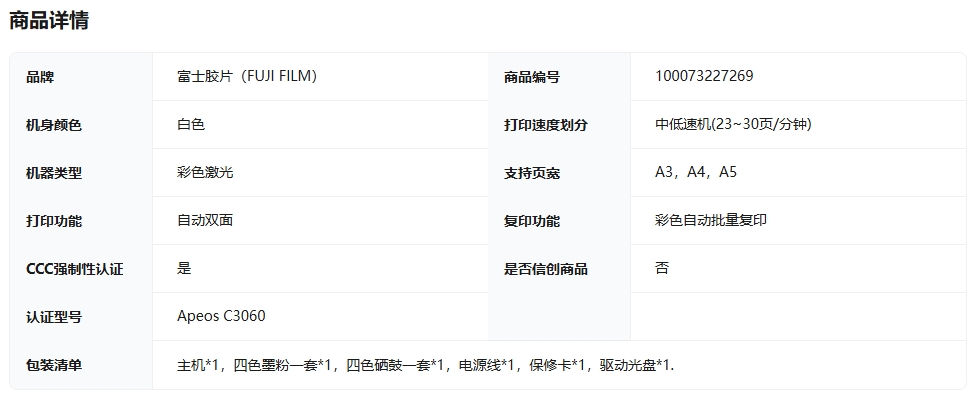Viewport: 977px width, 414px height.
Task: Click the CCC强制性认证 label
Action: 74,269
